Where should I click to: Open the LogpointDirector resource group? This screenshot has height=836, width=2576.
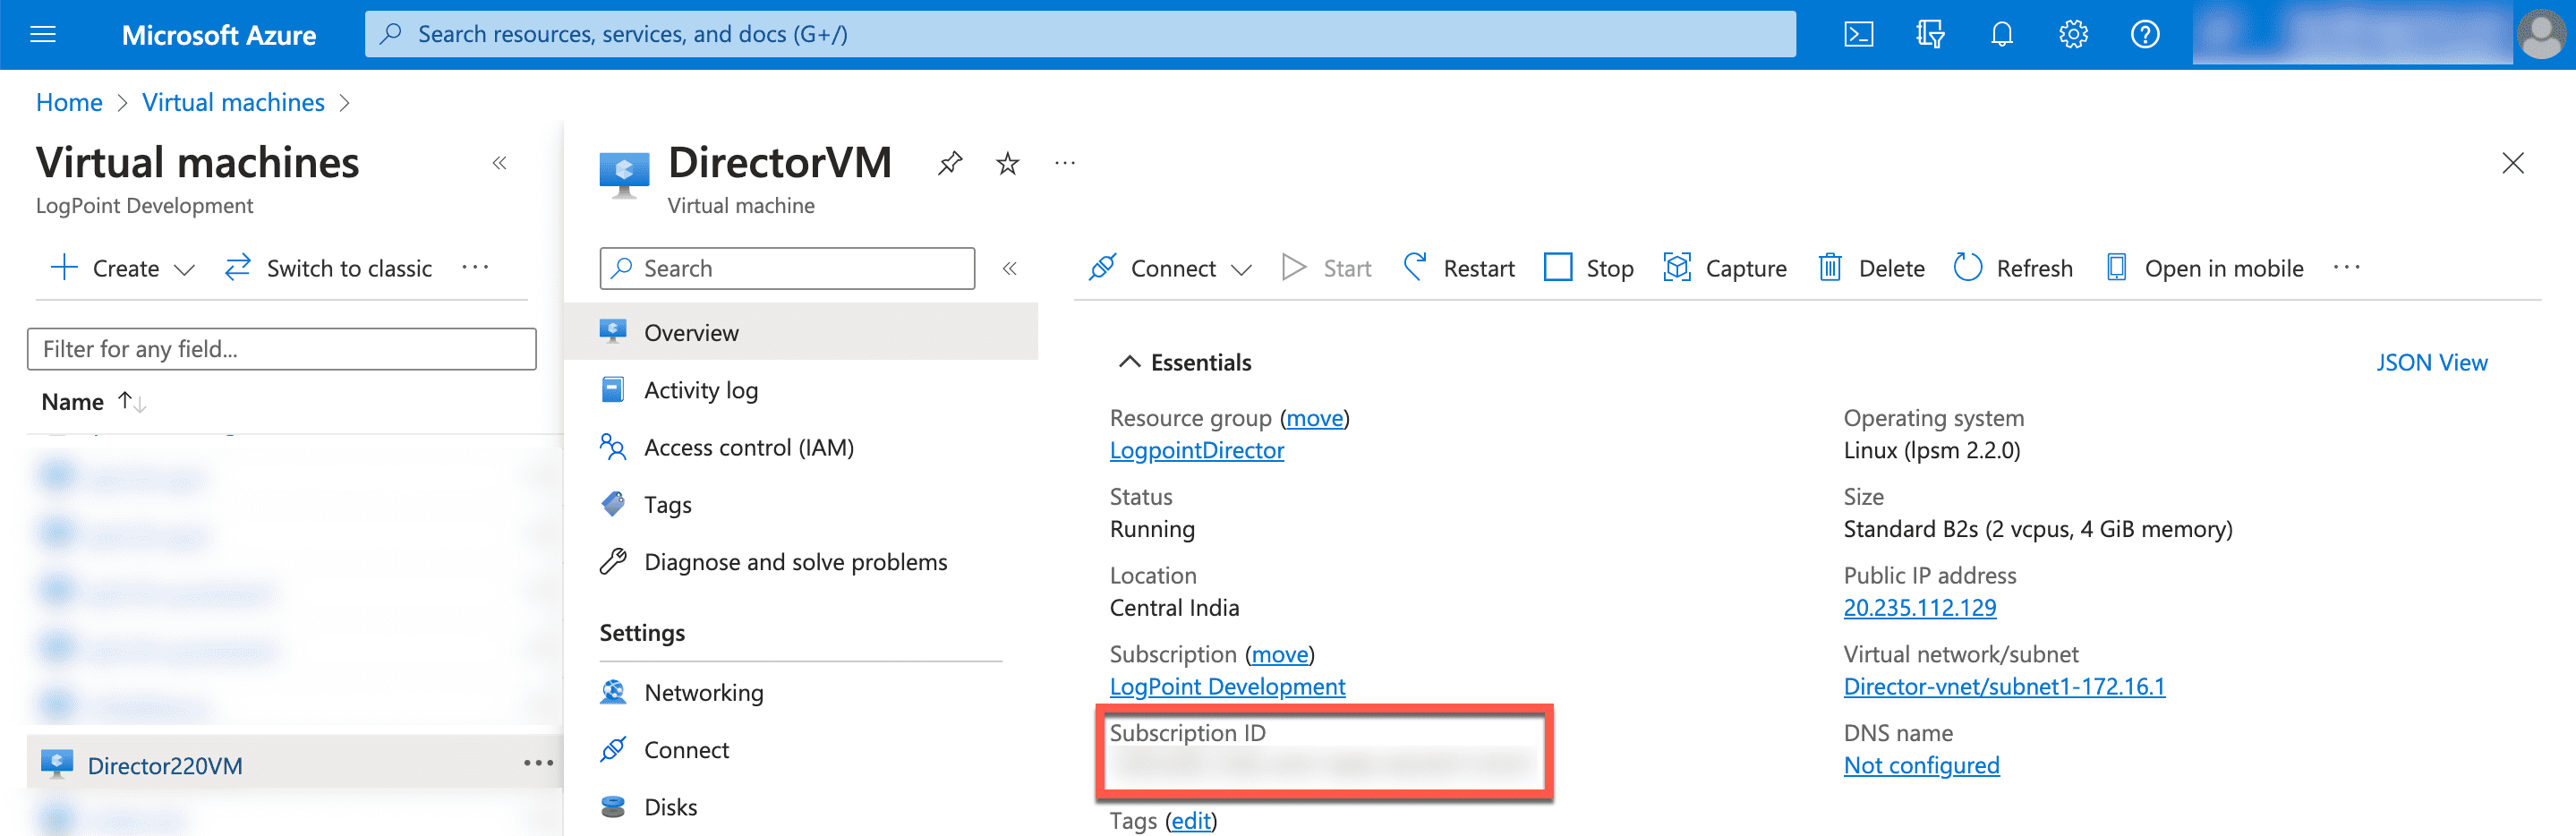pos(1196,450)
